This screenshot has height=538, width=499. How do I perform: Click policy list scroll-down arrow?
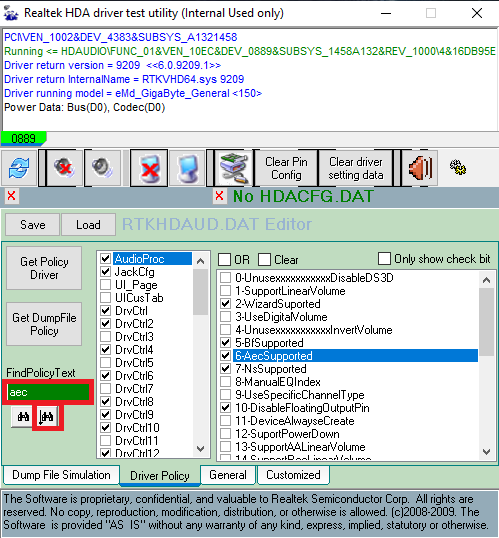click(x=201, y=448)
